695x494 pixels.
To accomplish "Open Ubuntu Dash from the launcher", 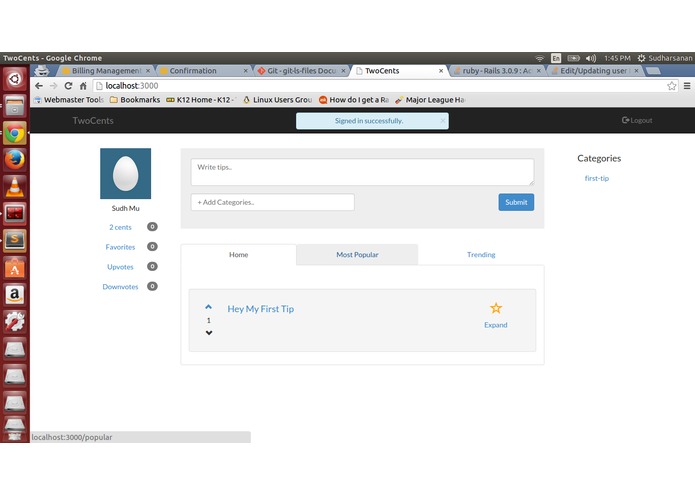I will tap(15, 79).
